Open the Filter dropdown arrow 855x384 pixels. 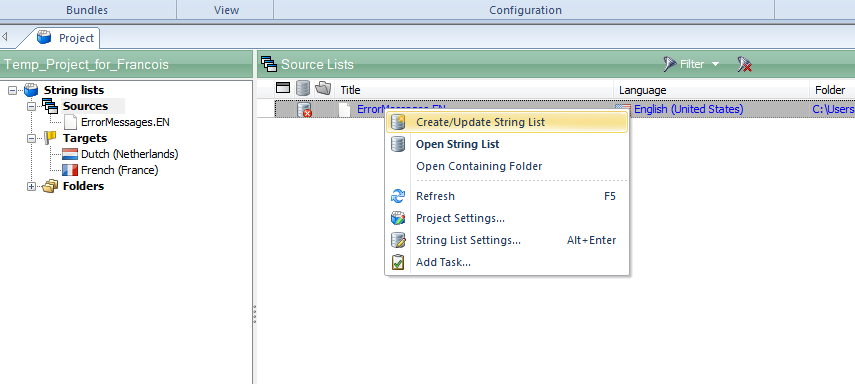715,64
